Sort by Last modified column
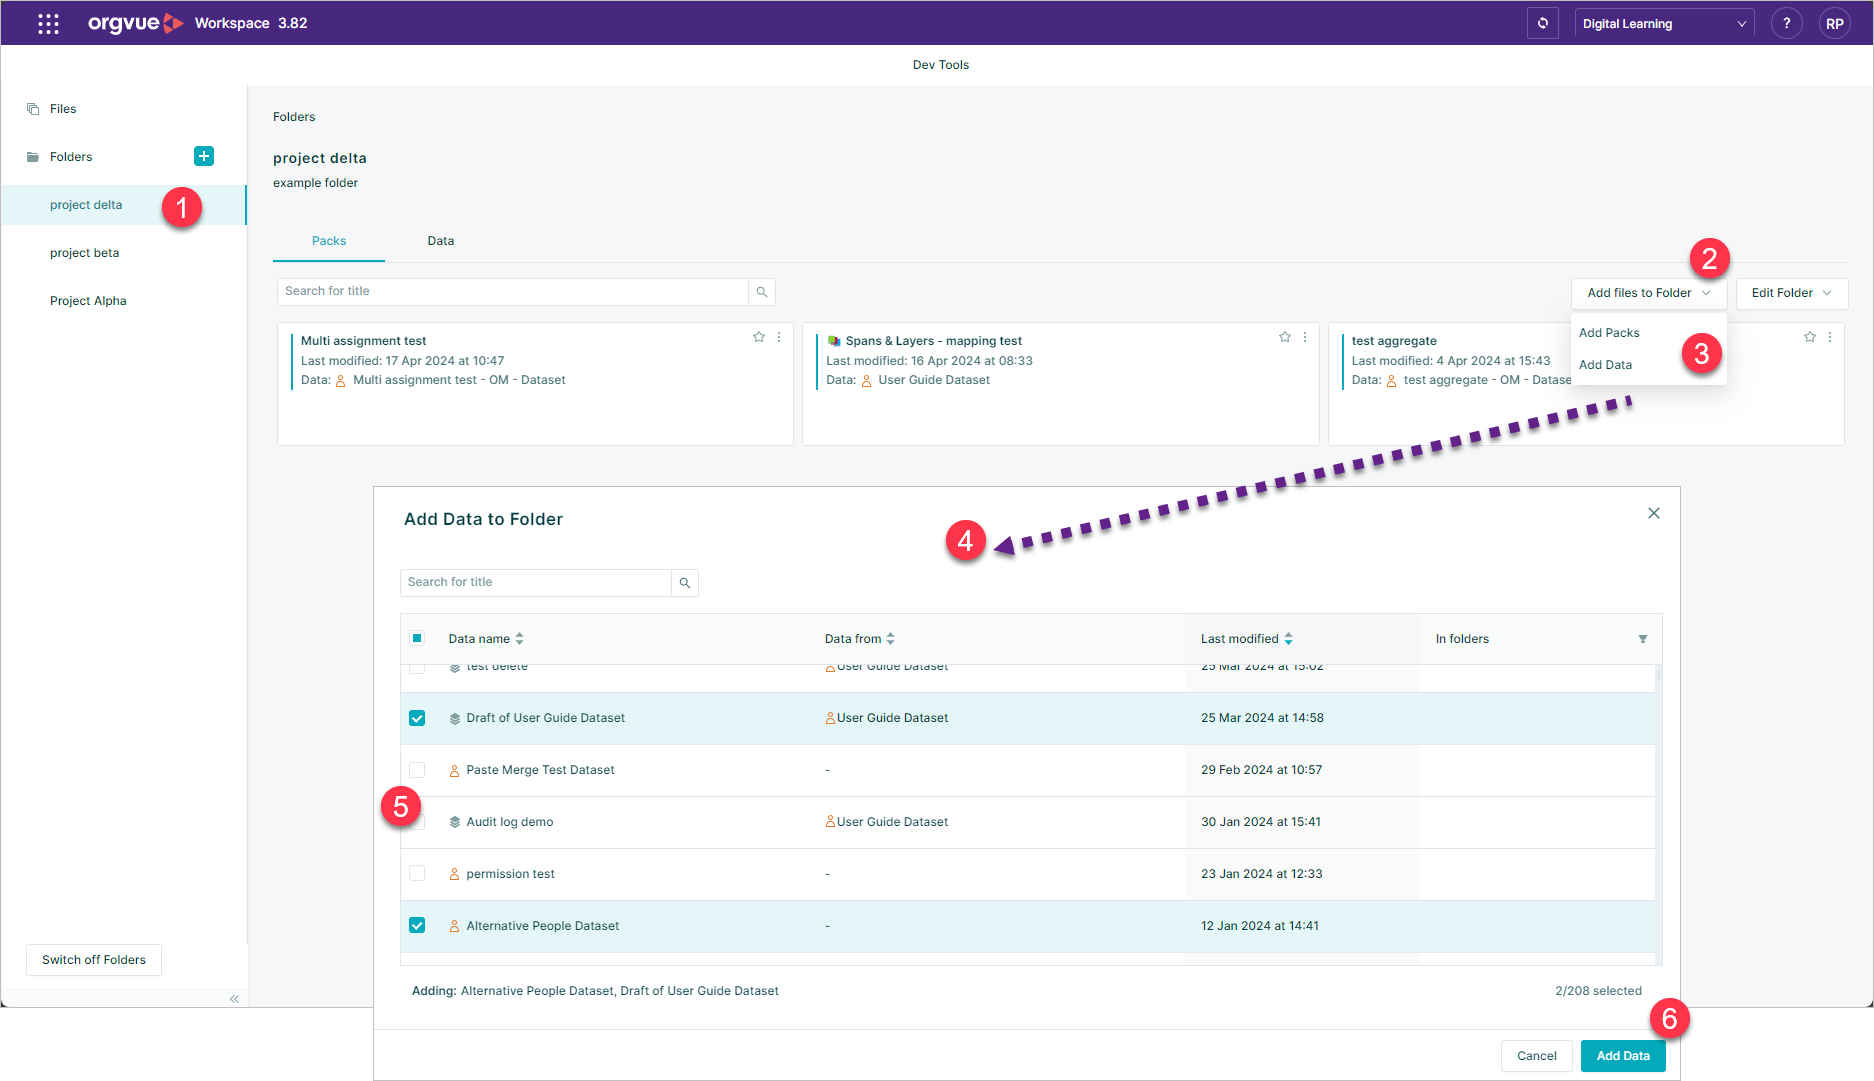Image resolution: width=1874 pixels, height=1081 pixels. coord(1247,639)
